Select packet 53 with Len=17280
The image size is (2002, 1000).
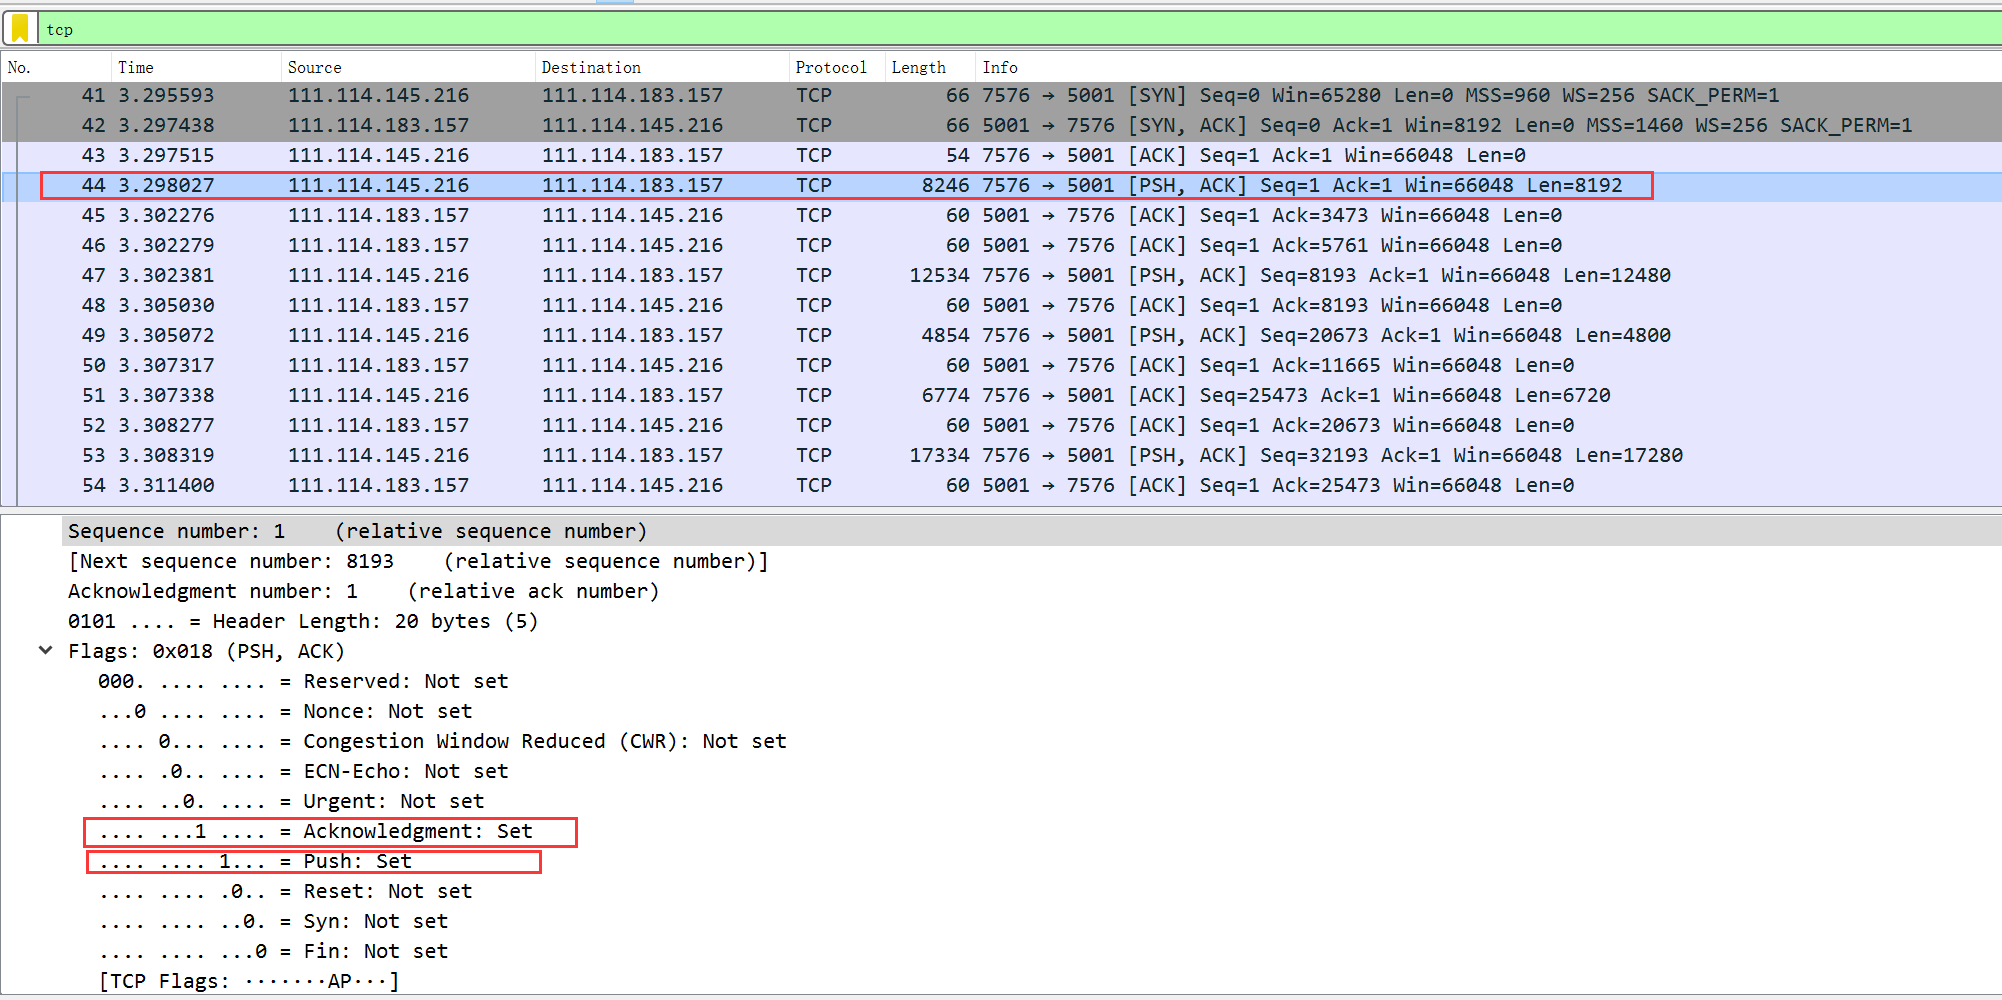coord(900,456)
